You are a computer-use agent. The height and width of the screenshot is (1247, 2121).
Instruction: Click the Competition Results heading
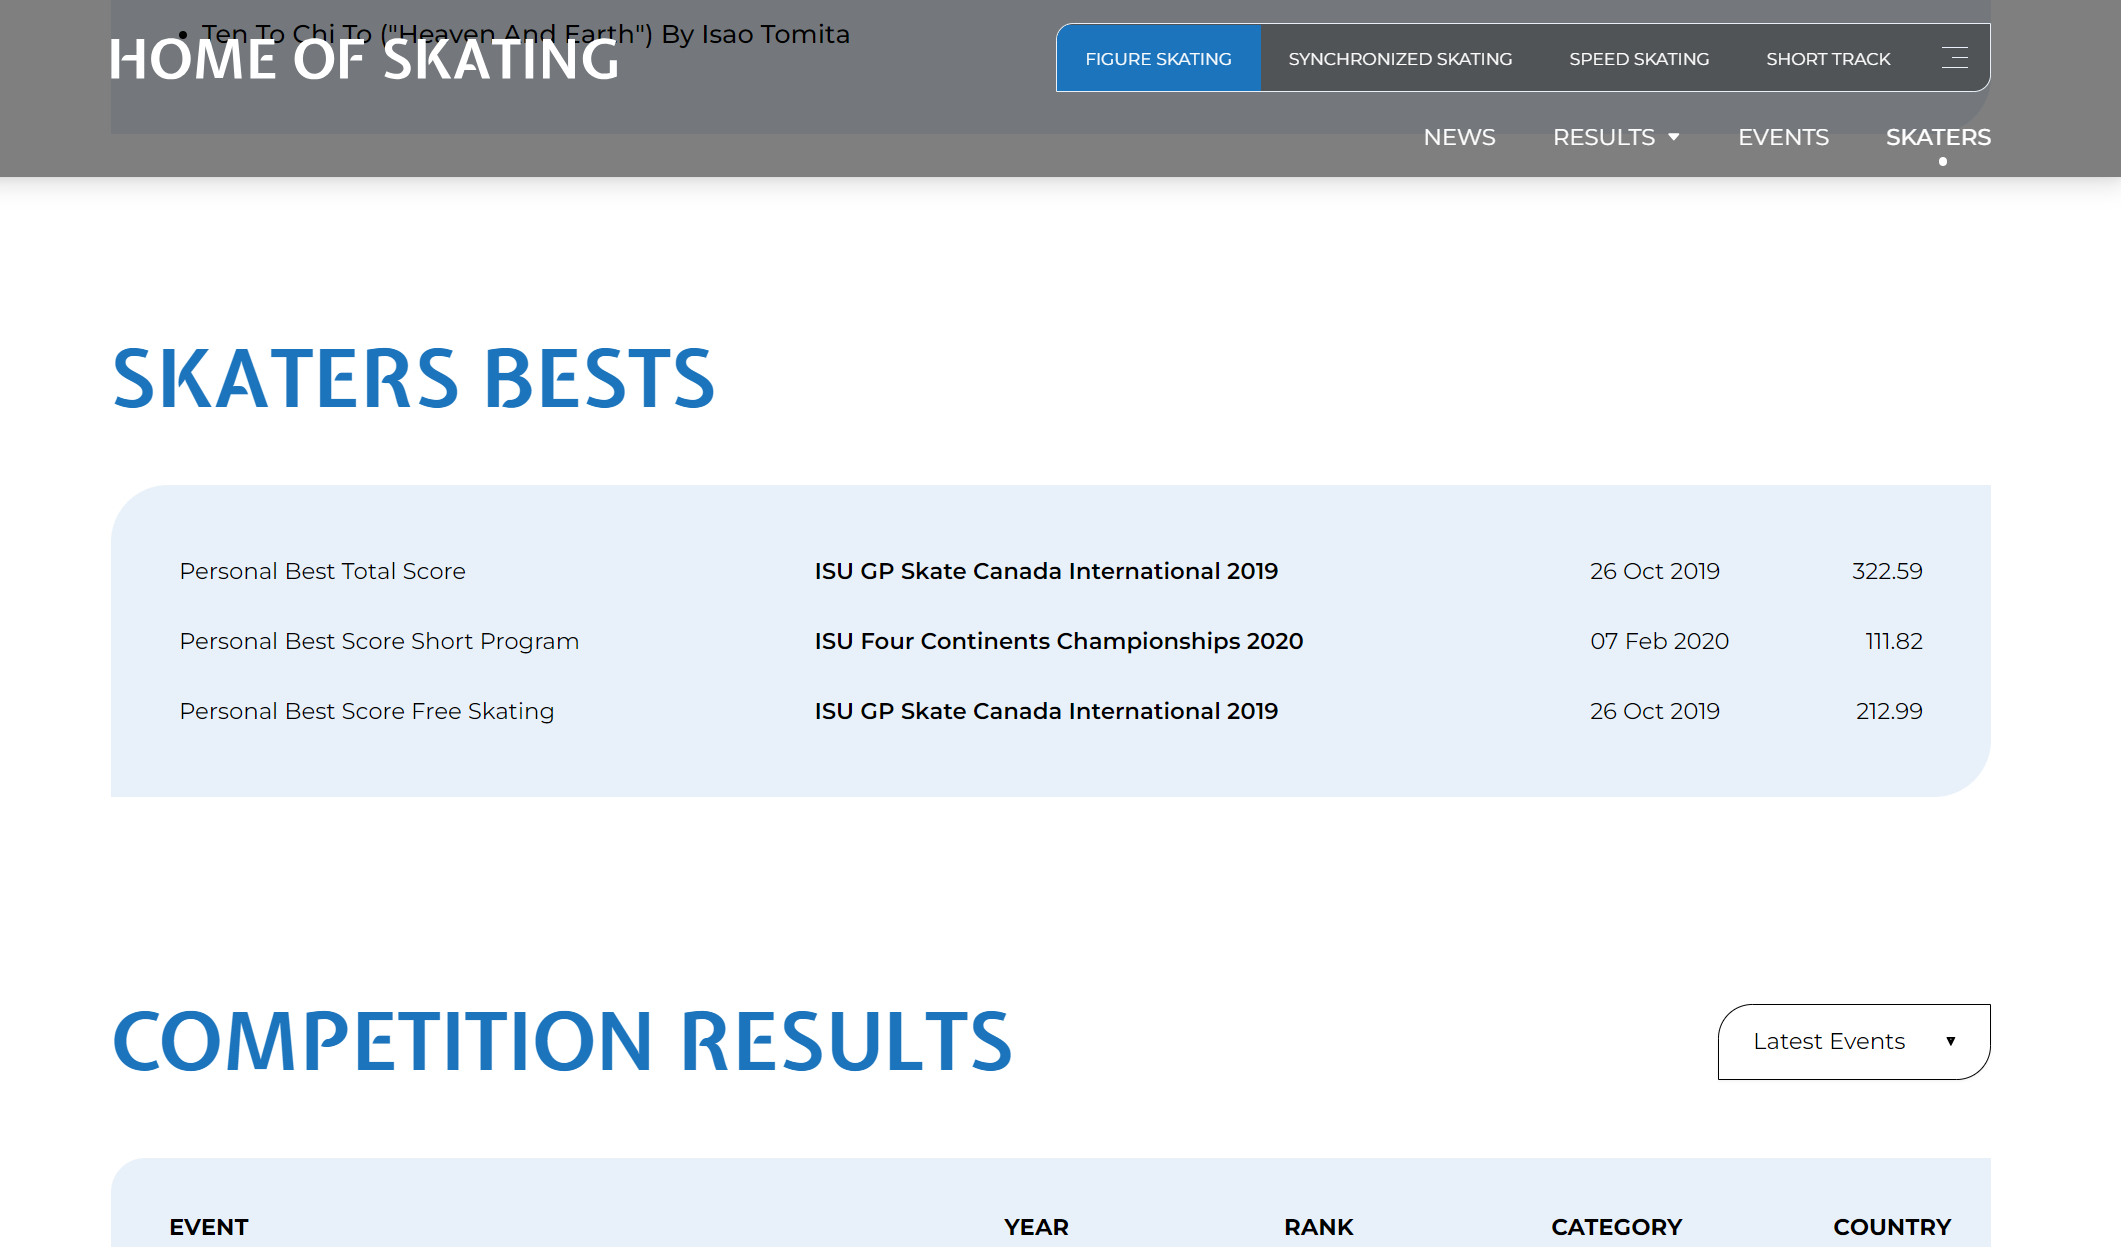coord(562,1042)
